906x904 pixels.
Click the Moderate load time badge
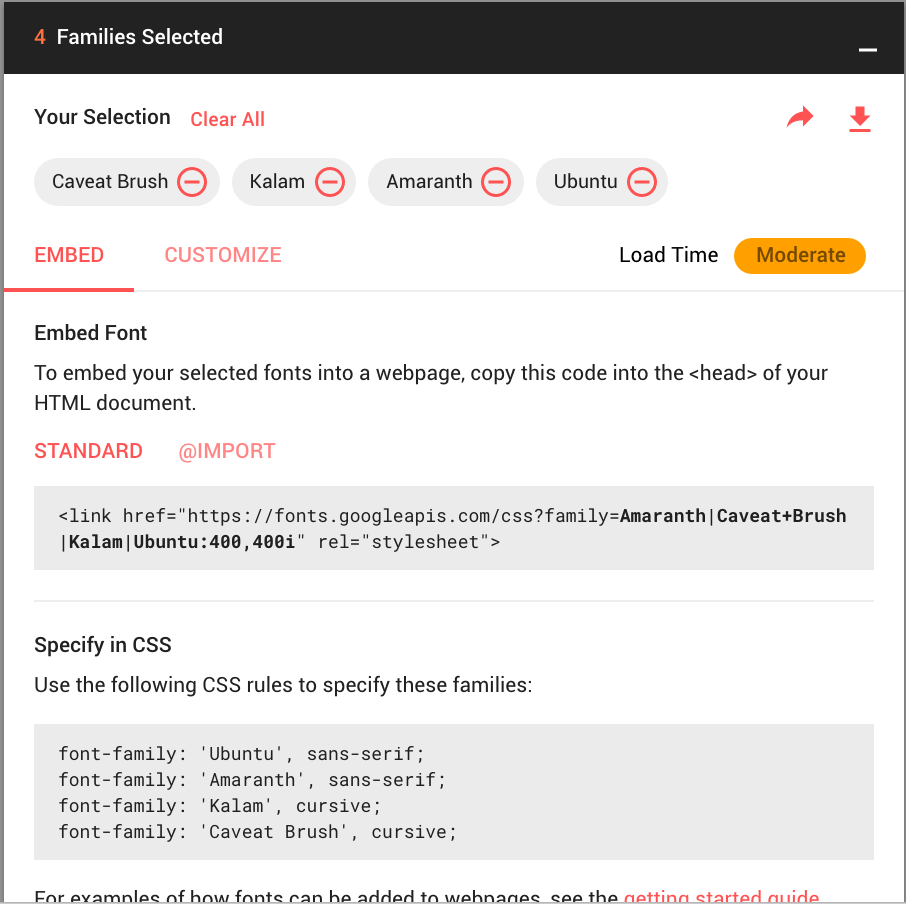(799, 256)
